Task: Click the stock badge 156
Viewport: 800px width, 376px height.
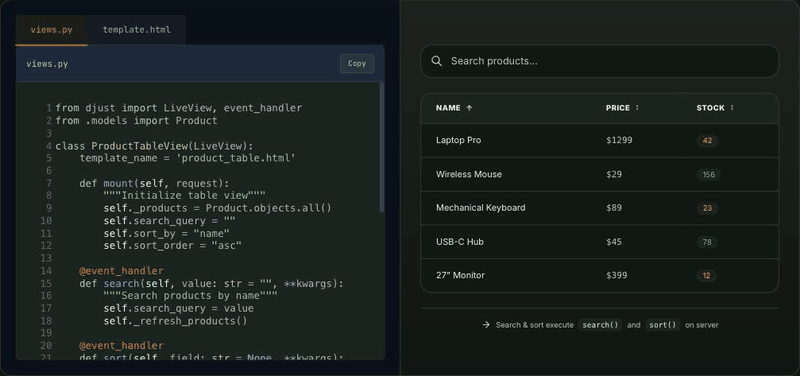Action: (709, 175)
